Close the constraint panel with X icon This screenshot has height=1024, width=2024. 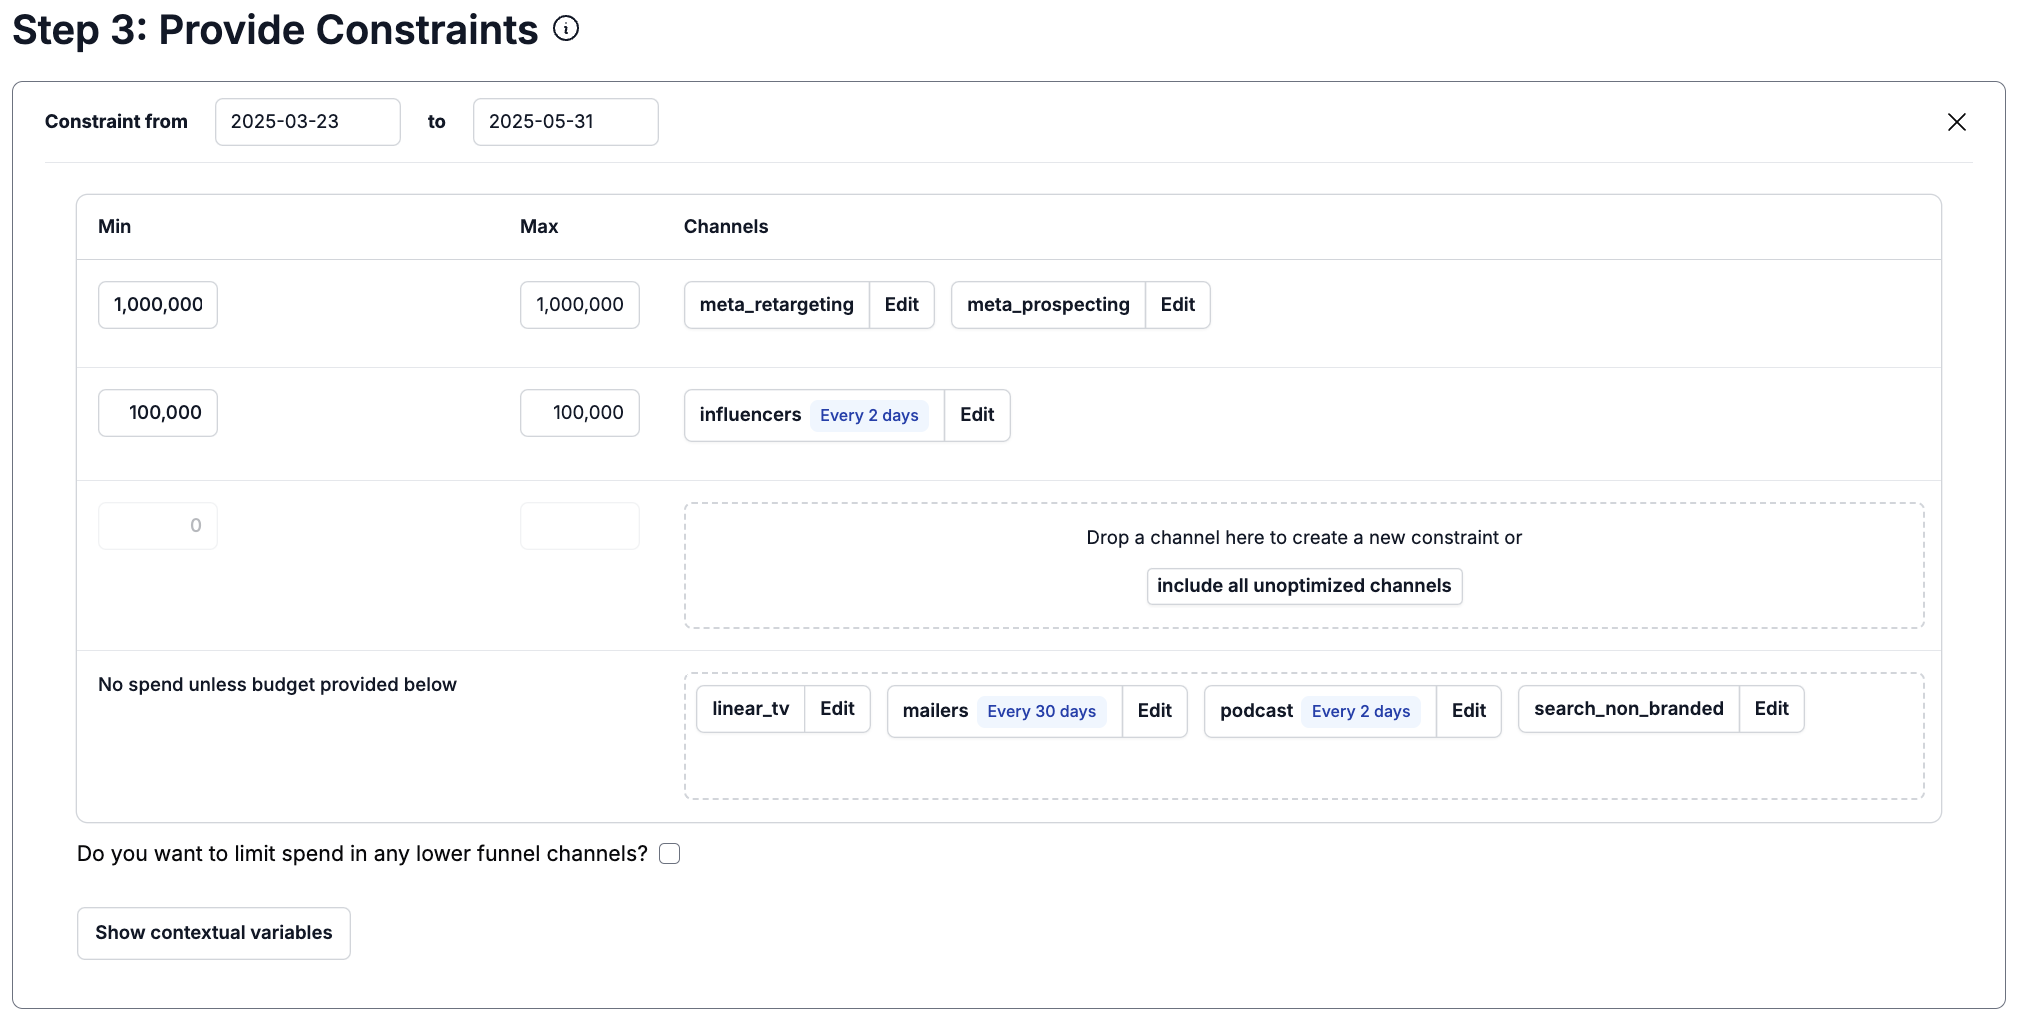pyautogui.click(x=1956, y=122)
